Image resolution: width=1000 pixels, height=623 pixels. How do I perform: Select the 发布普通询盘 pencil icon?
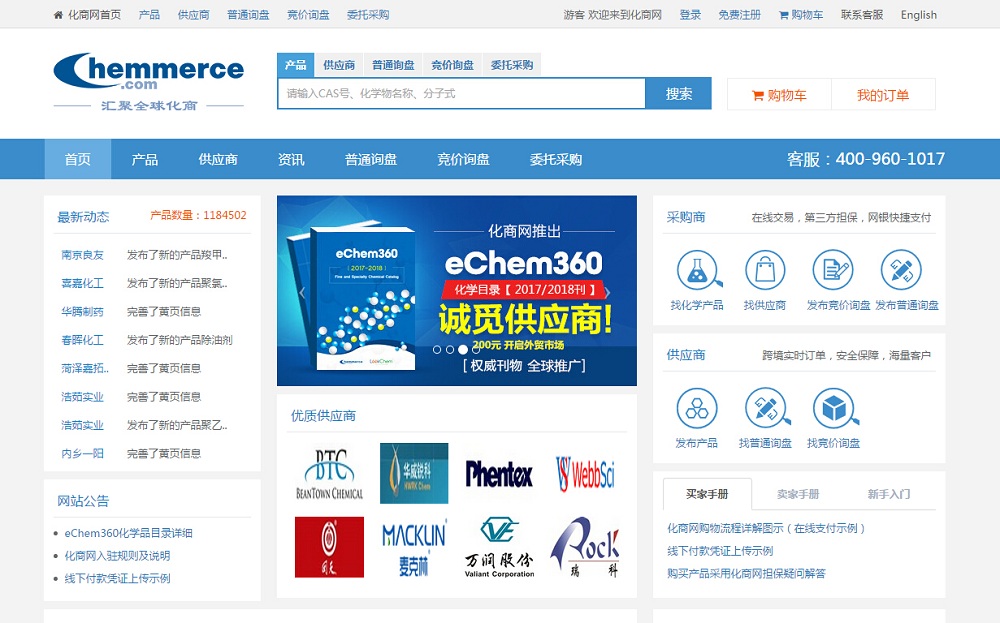click(901, 270)
